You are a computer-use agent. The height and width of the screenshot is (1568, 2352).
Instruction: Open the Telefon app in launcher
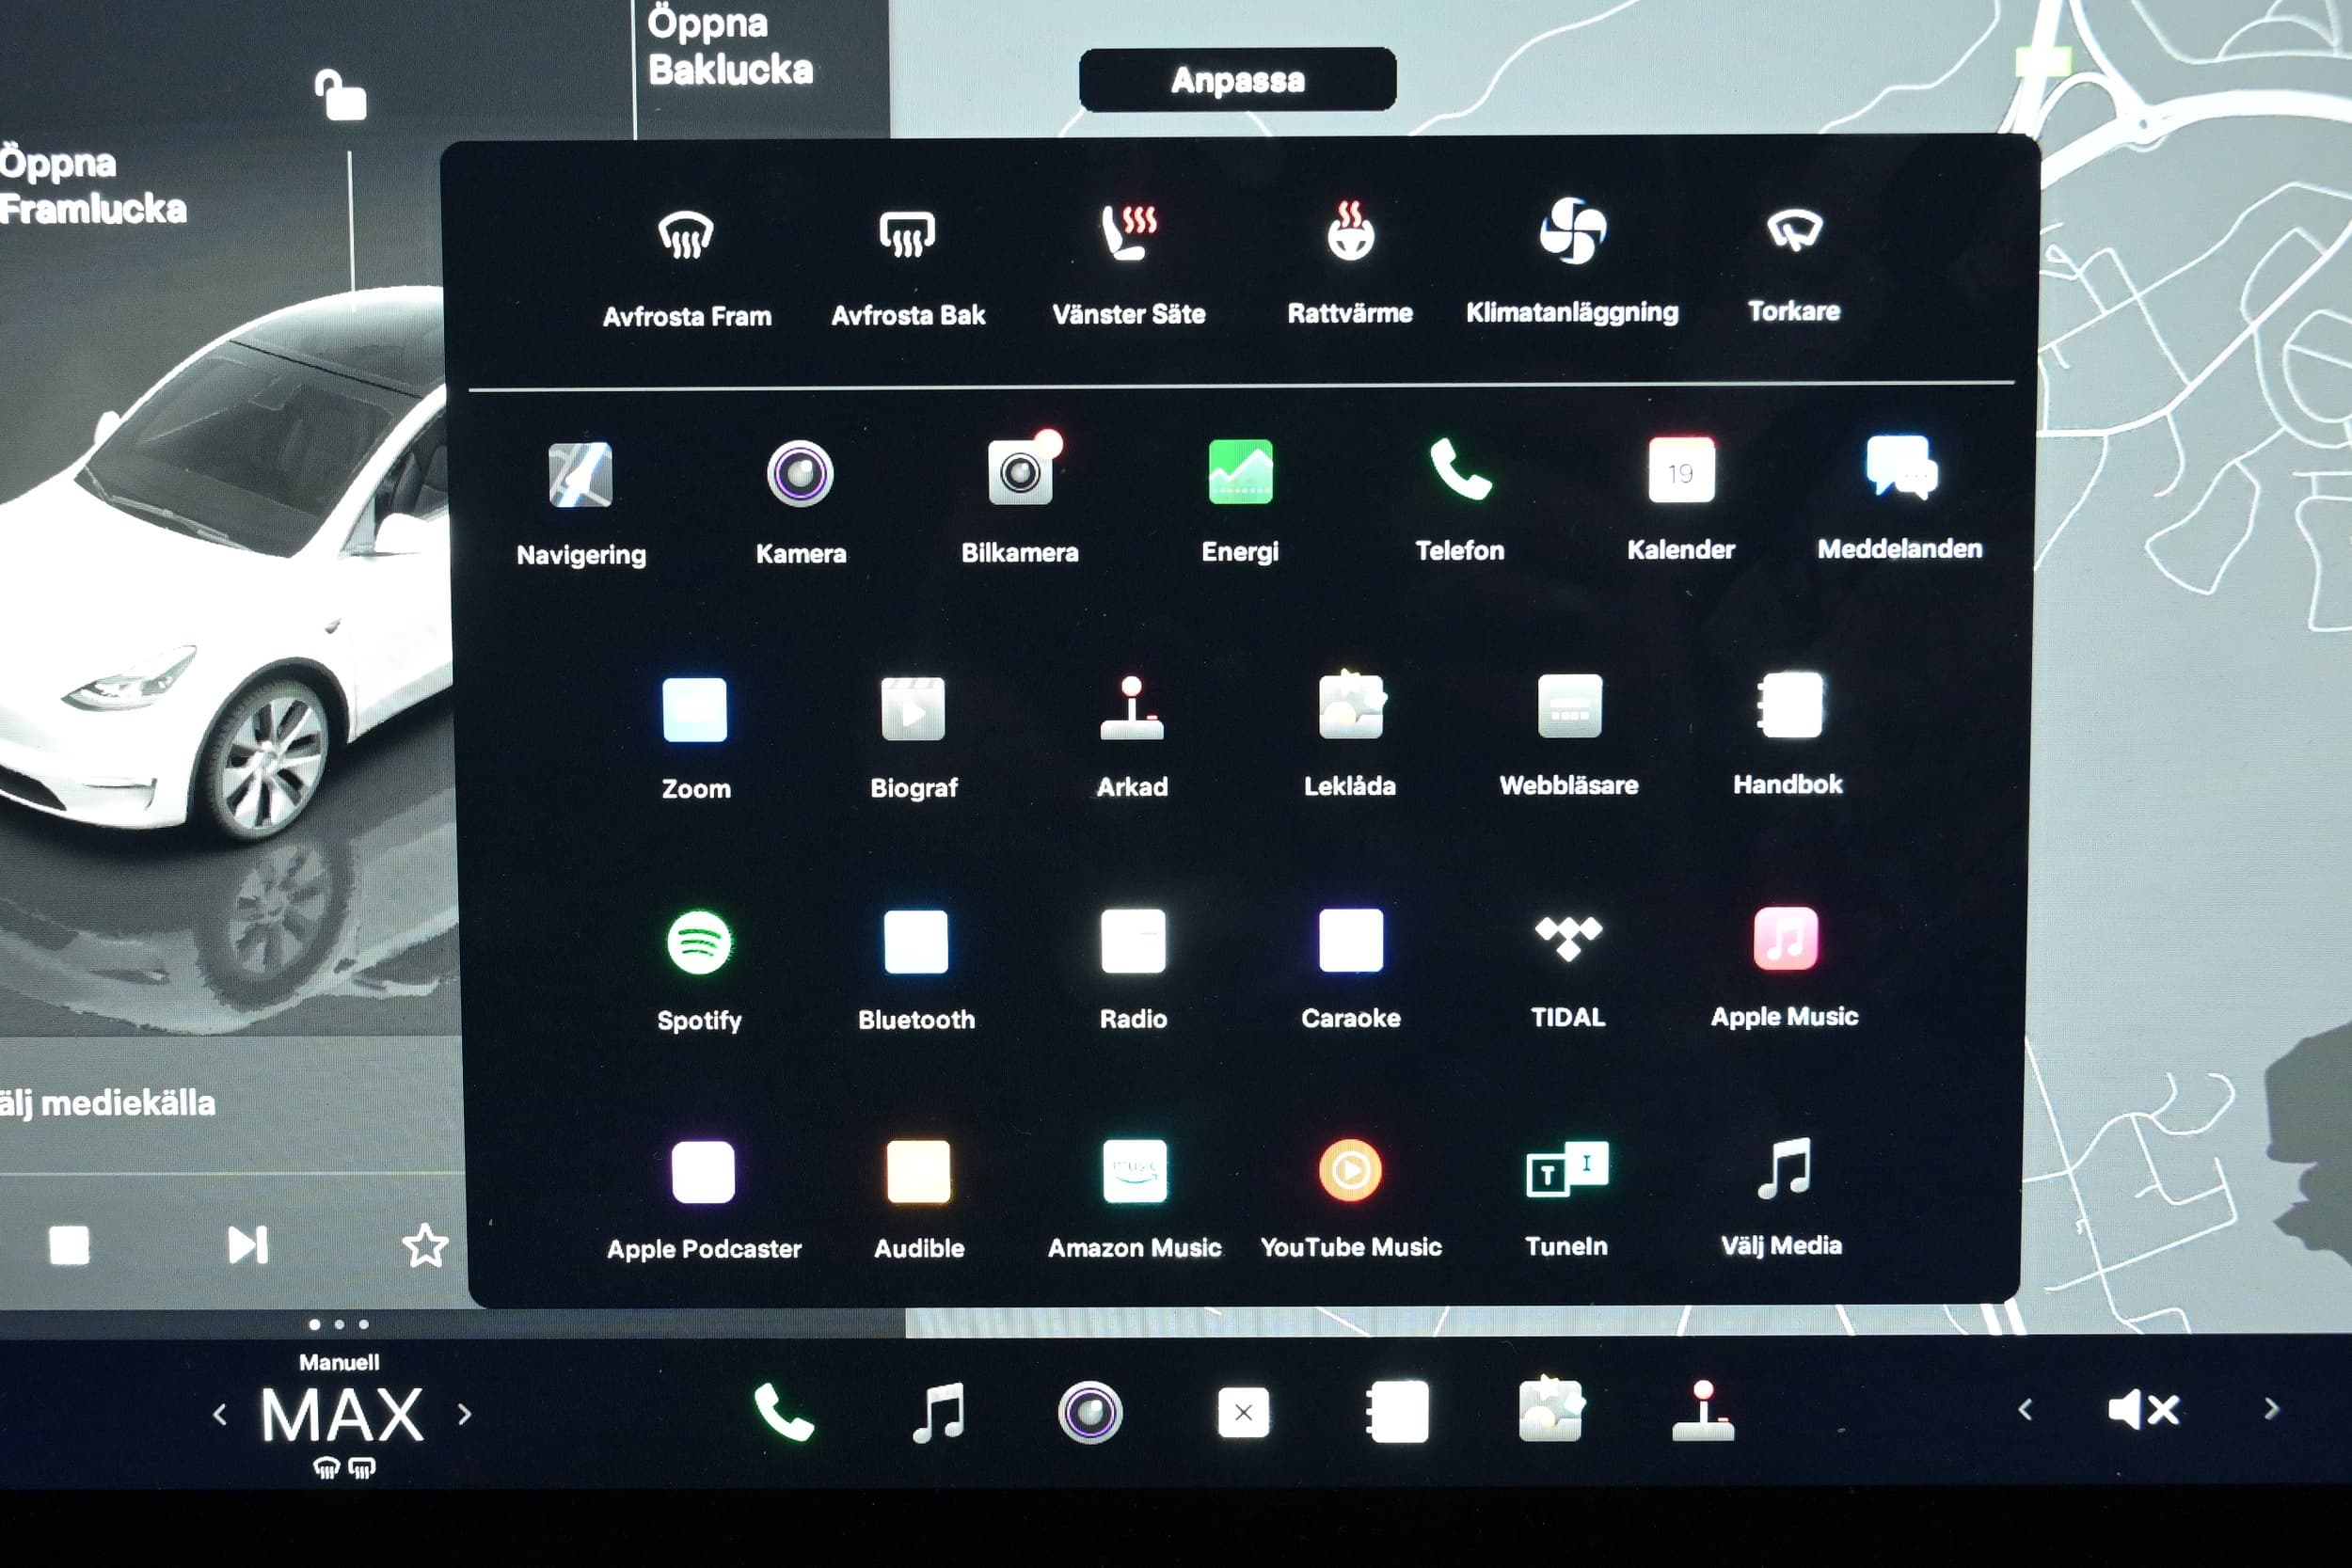1460,499
